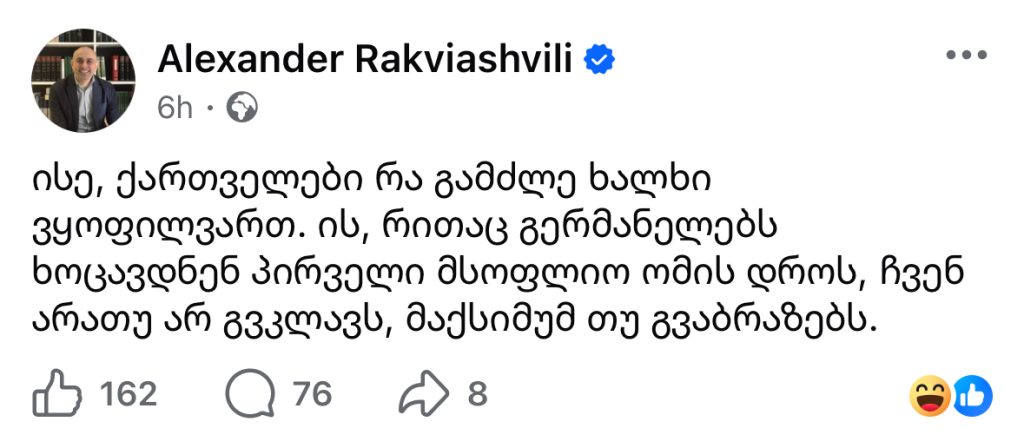Open the 76 comments count
1024x448 pixels.
pyautogui.click(x=312, y=395)
